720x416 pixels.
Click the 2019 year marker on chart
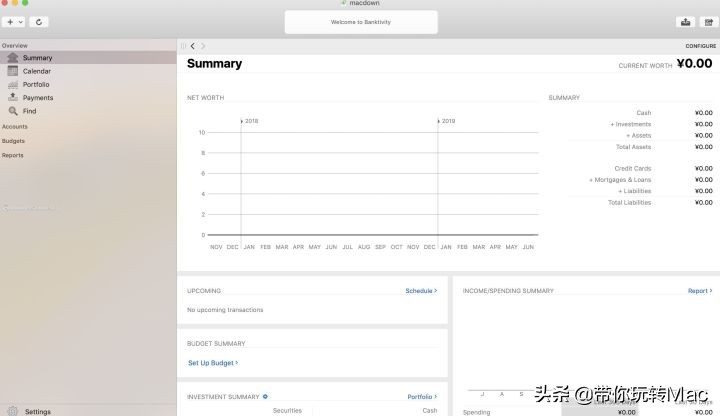tap(446, 121)
